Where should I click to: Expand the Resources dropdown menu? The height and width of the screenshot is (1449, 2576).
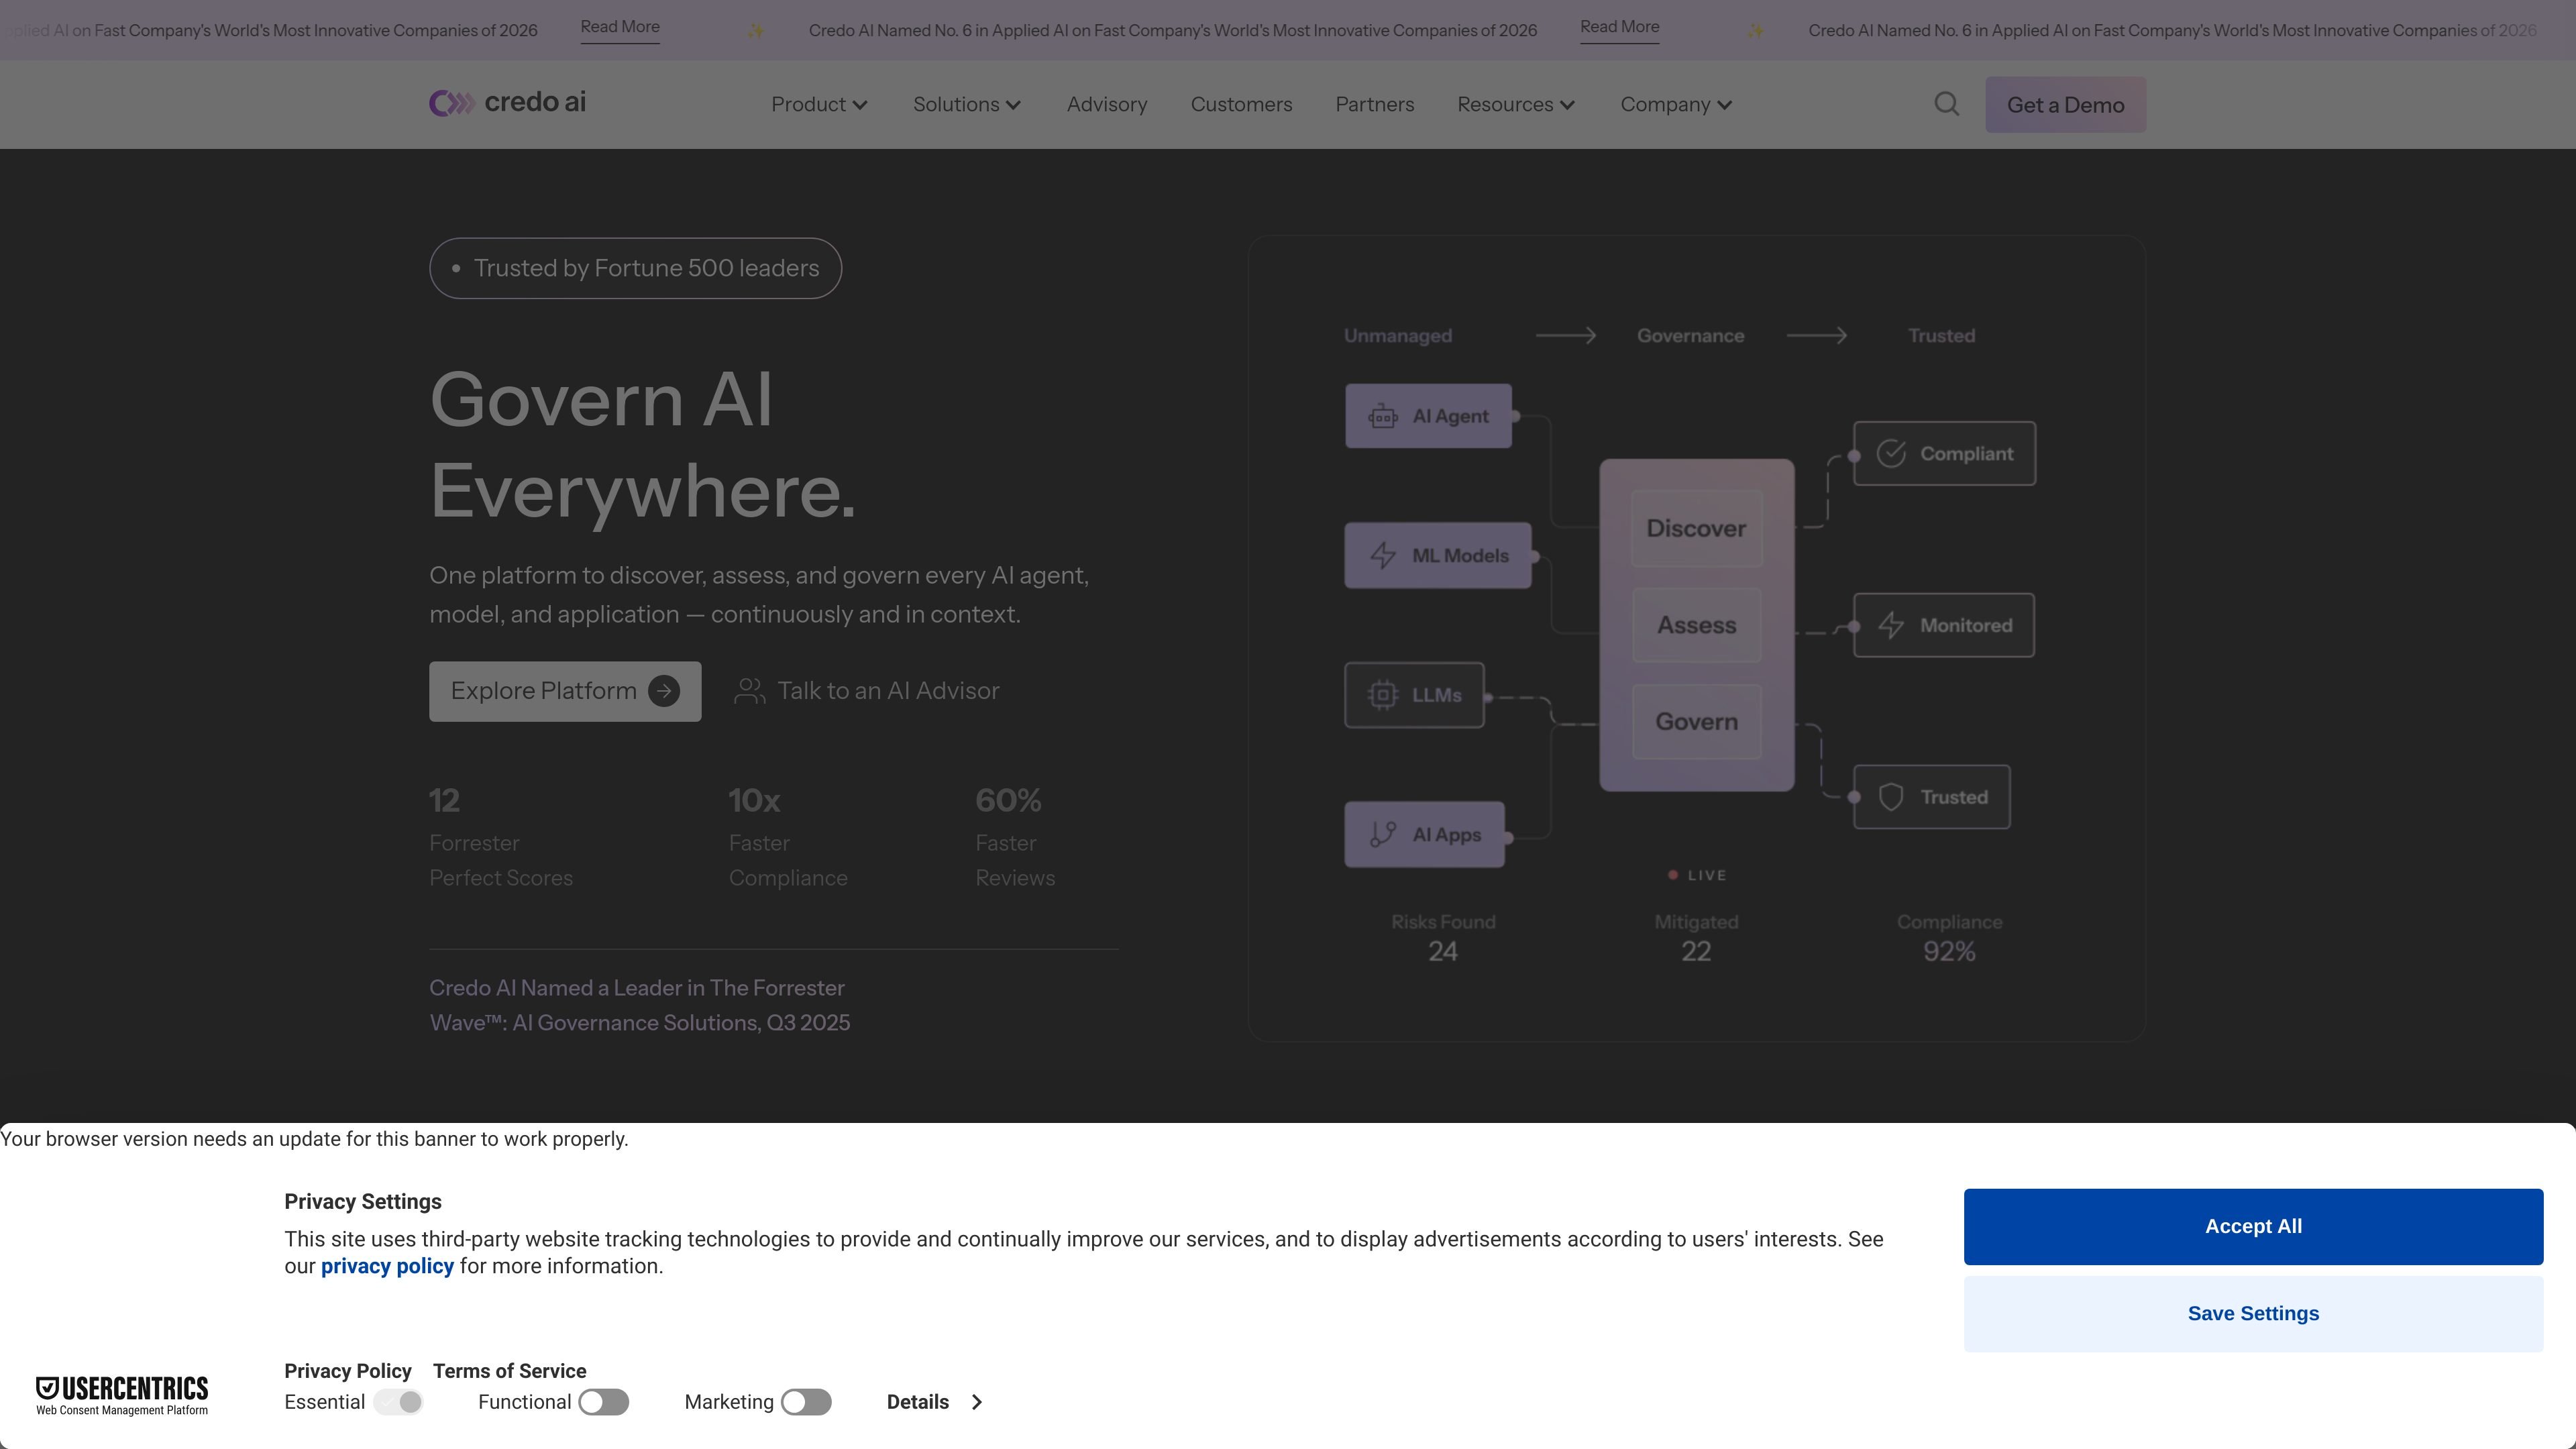(1516, 104)
